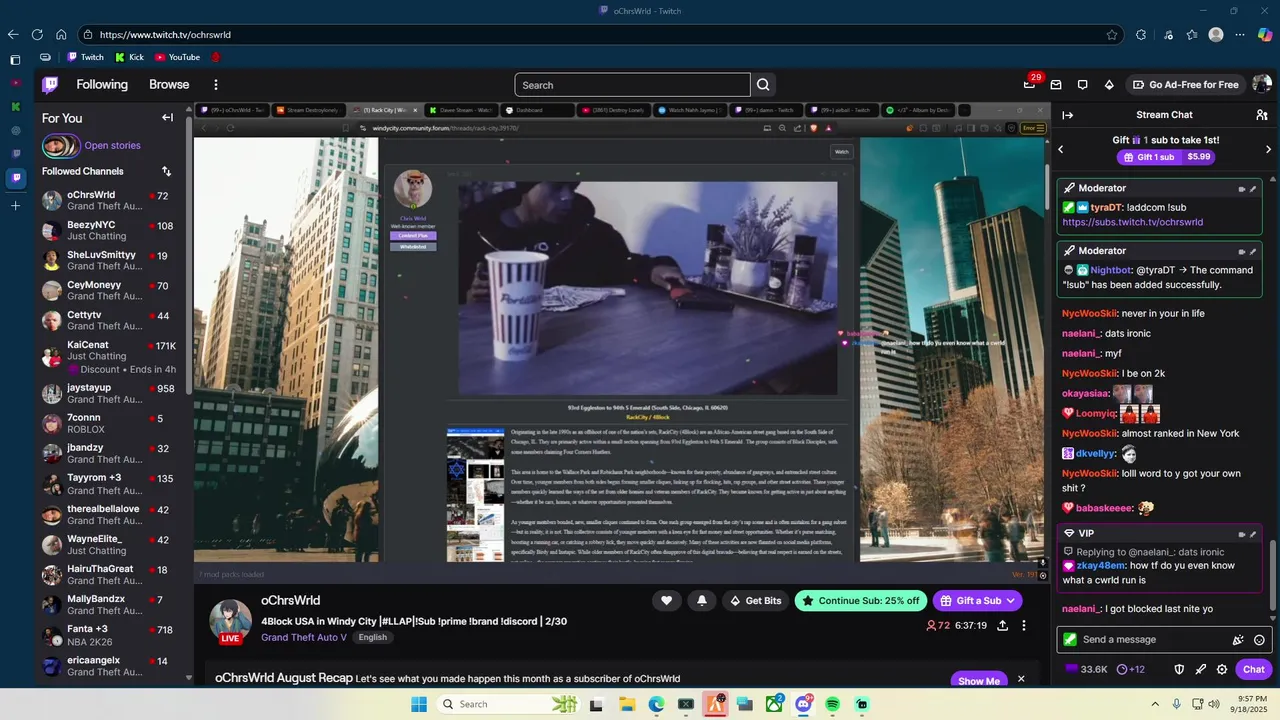Dismiss the August Recap banner
Image resolution: width=1280 pixels, height=720 pixels.
tap(1021, 679)
